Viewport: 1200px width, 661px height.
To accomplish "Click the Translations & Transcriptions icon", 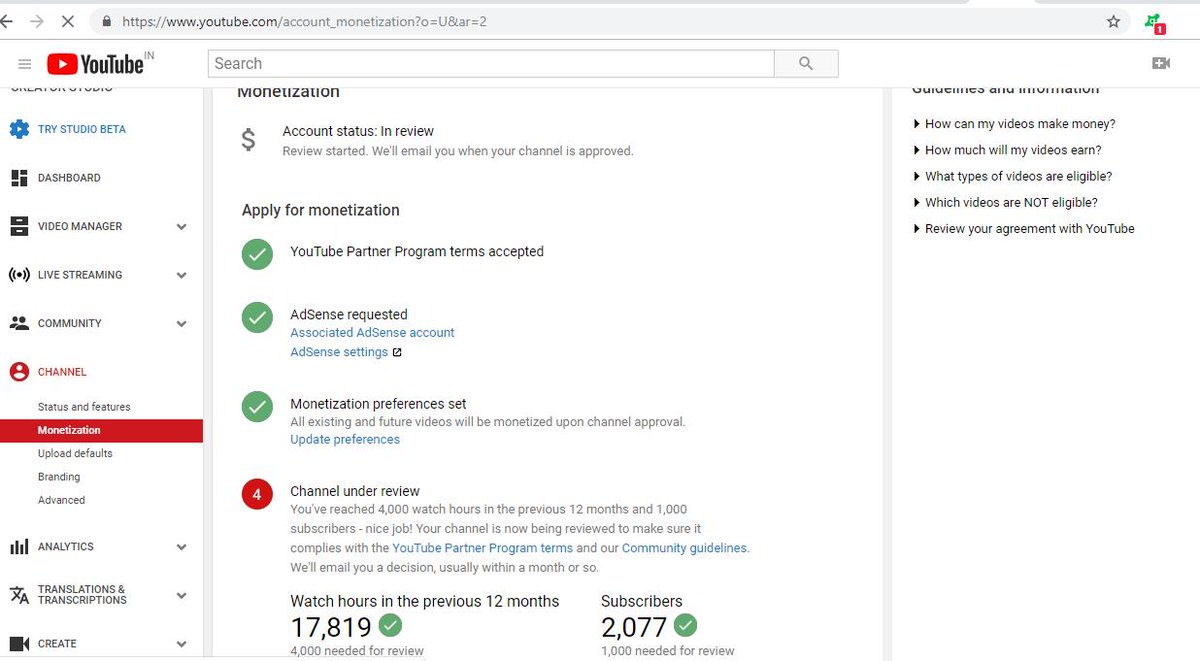I will [x=19, y=595].
